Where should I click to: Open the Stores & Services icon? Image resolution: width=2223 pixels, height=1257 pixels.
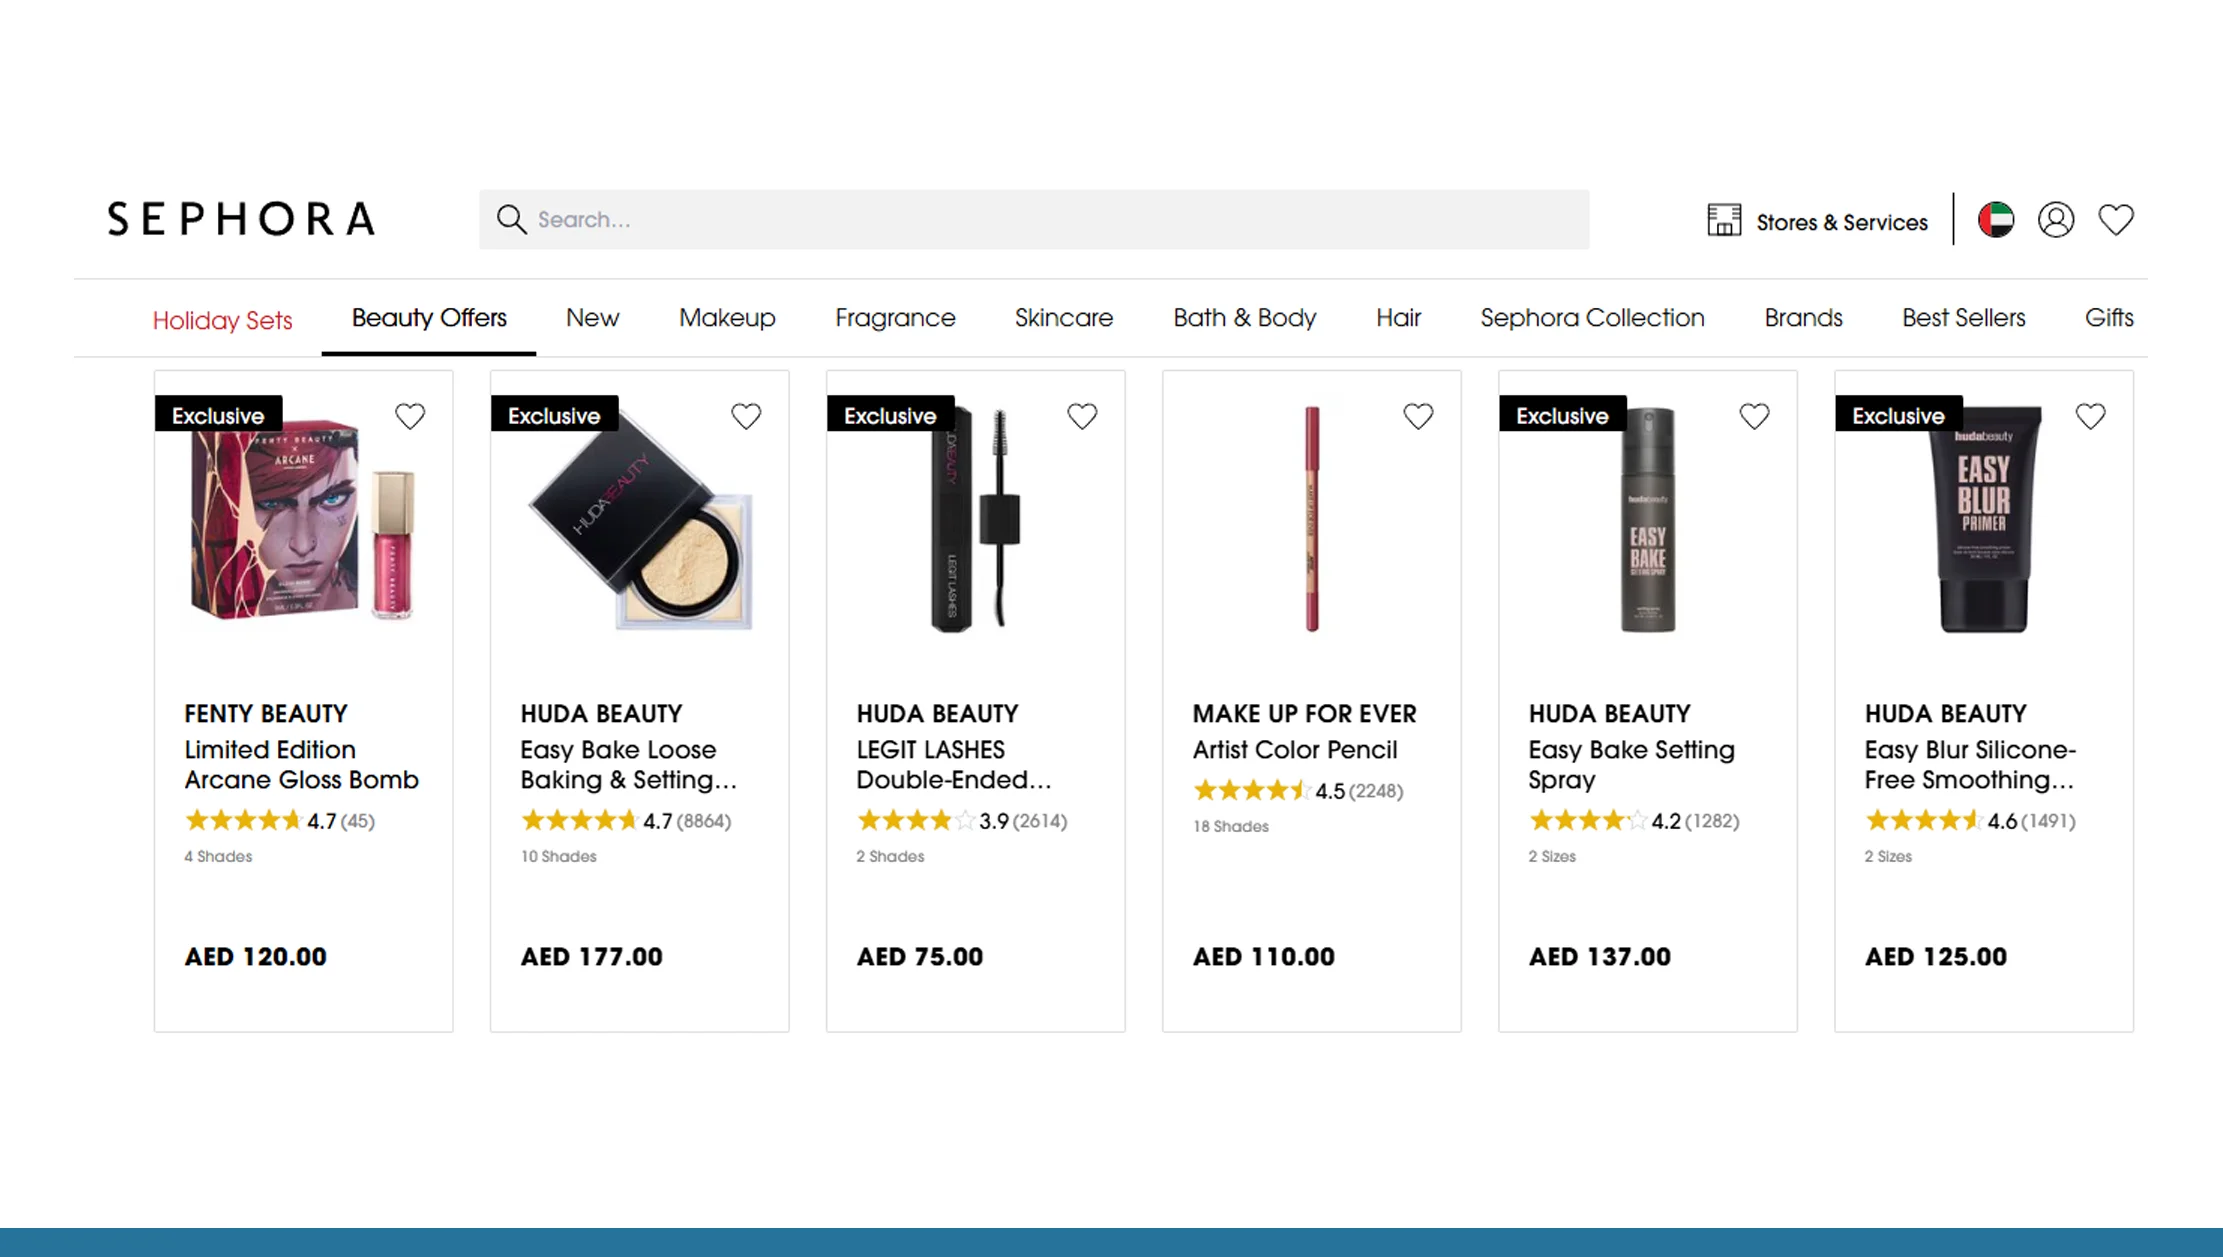click(1724, 219)
